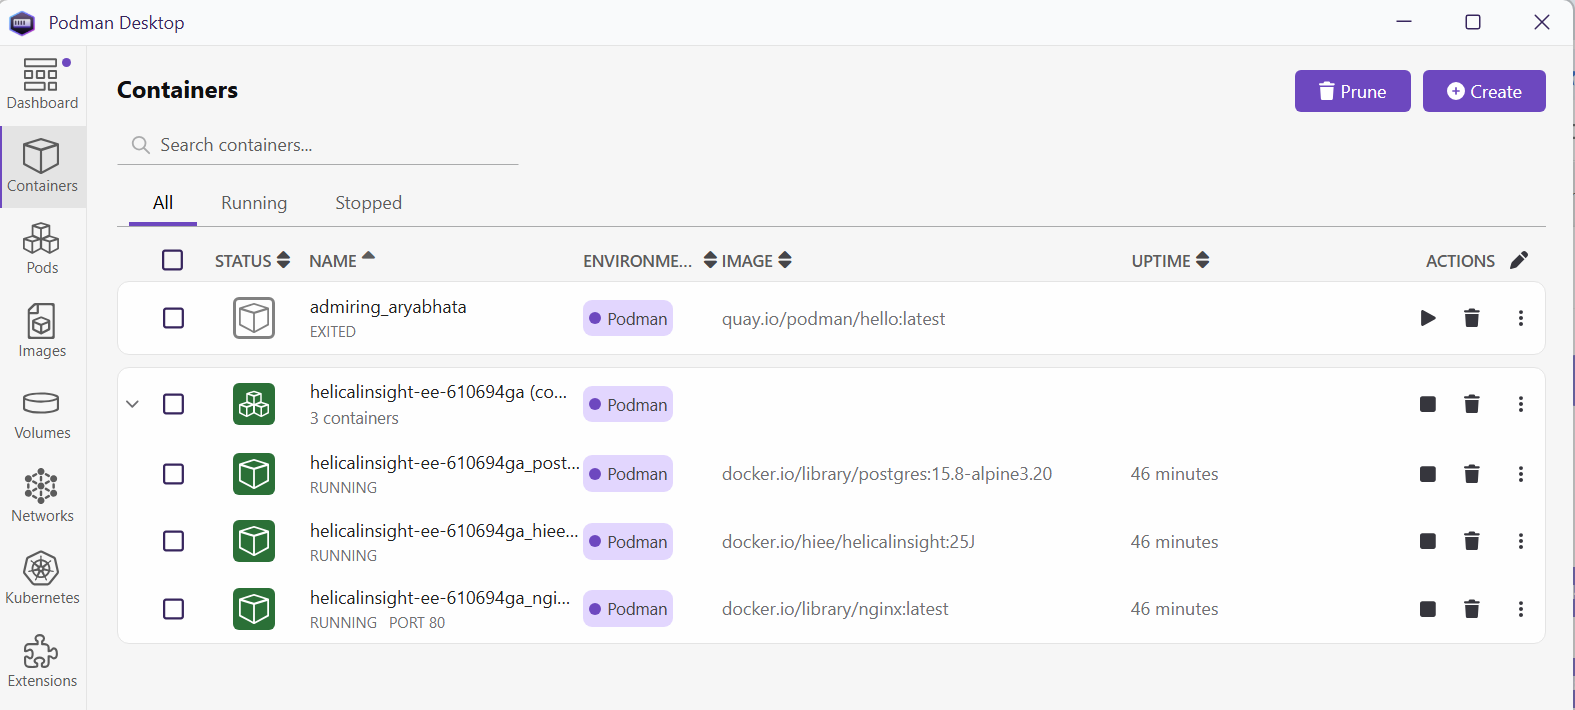The image size is (1575, 710).
Task: Open more actions for hiee container
Action: click(1521, 541)
